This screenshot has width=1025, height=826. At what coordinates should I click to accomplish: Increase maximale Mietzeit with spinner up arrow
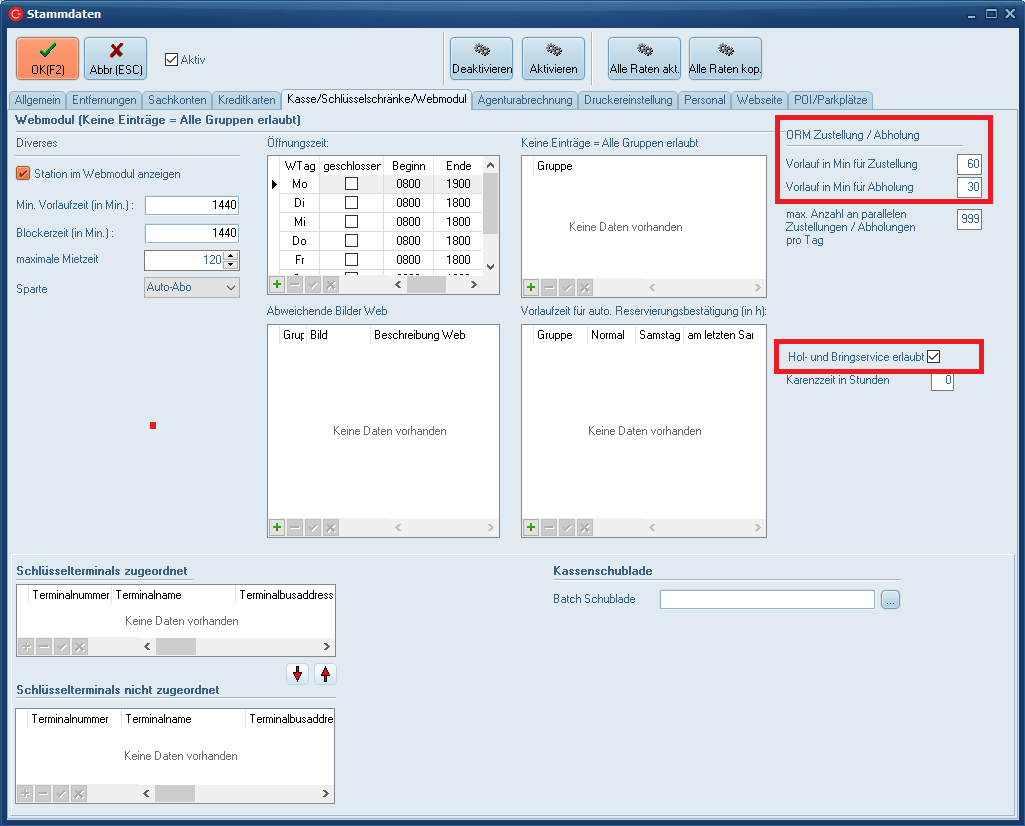pos(232,256)
